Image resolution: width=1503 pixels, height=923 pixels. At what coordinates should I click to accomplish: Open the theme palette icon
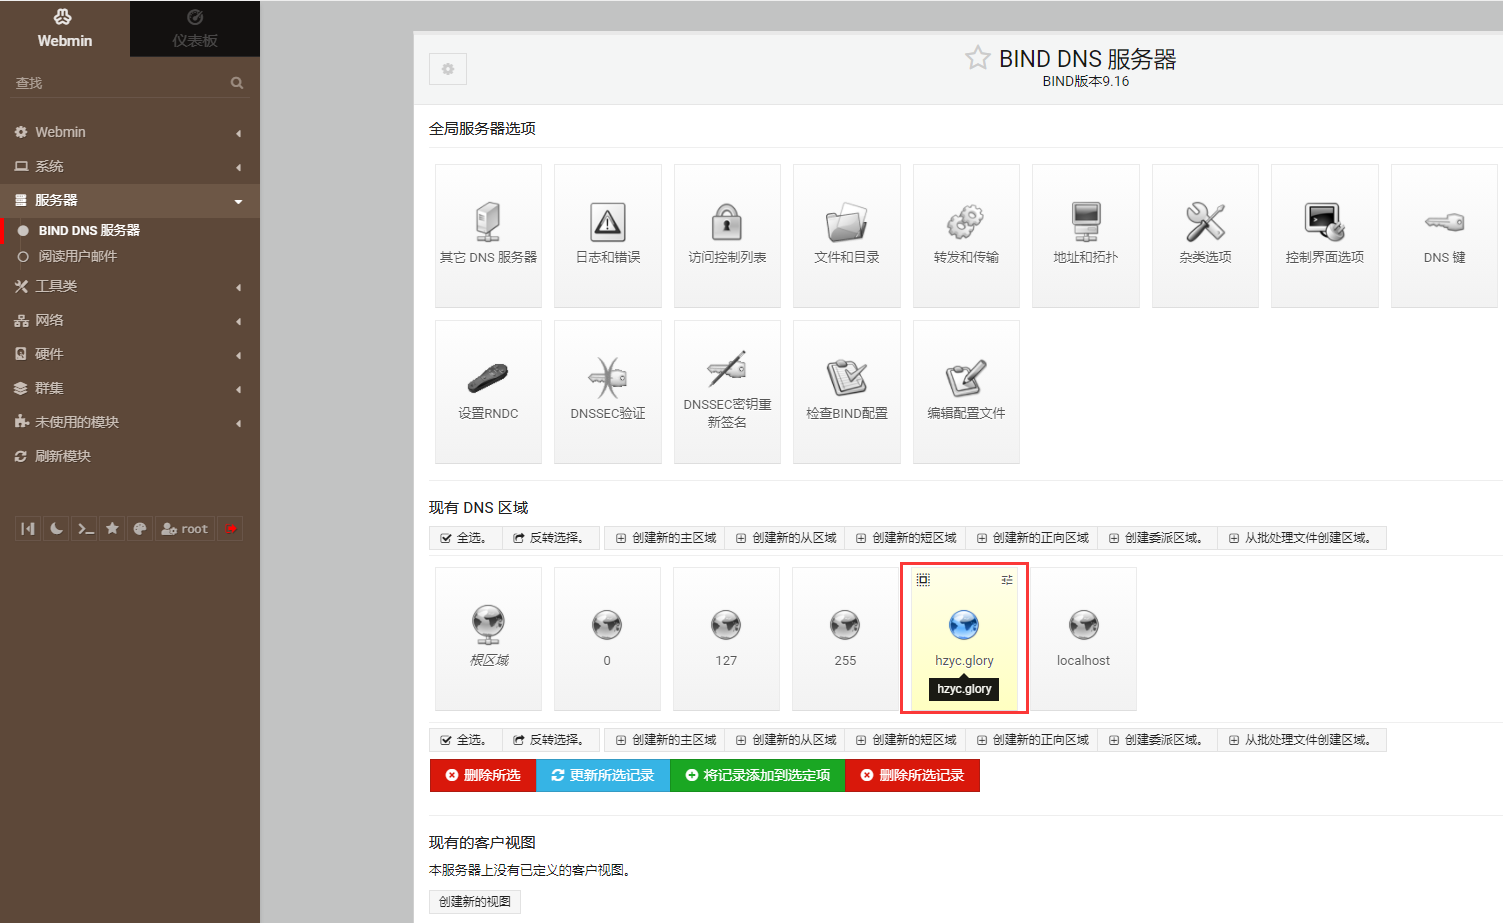coord(140,529)
